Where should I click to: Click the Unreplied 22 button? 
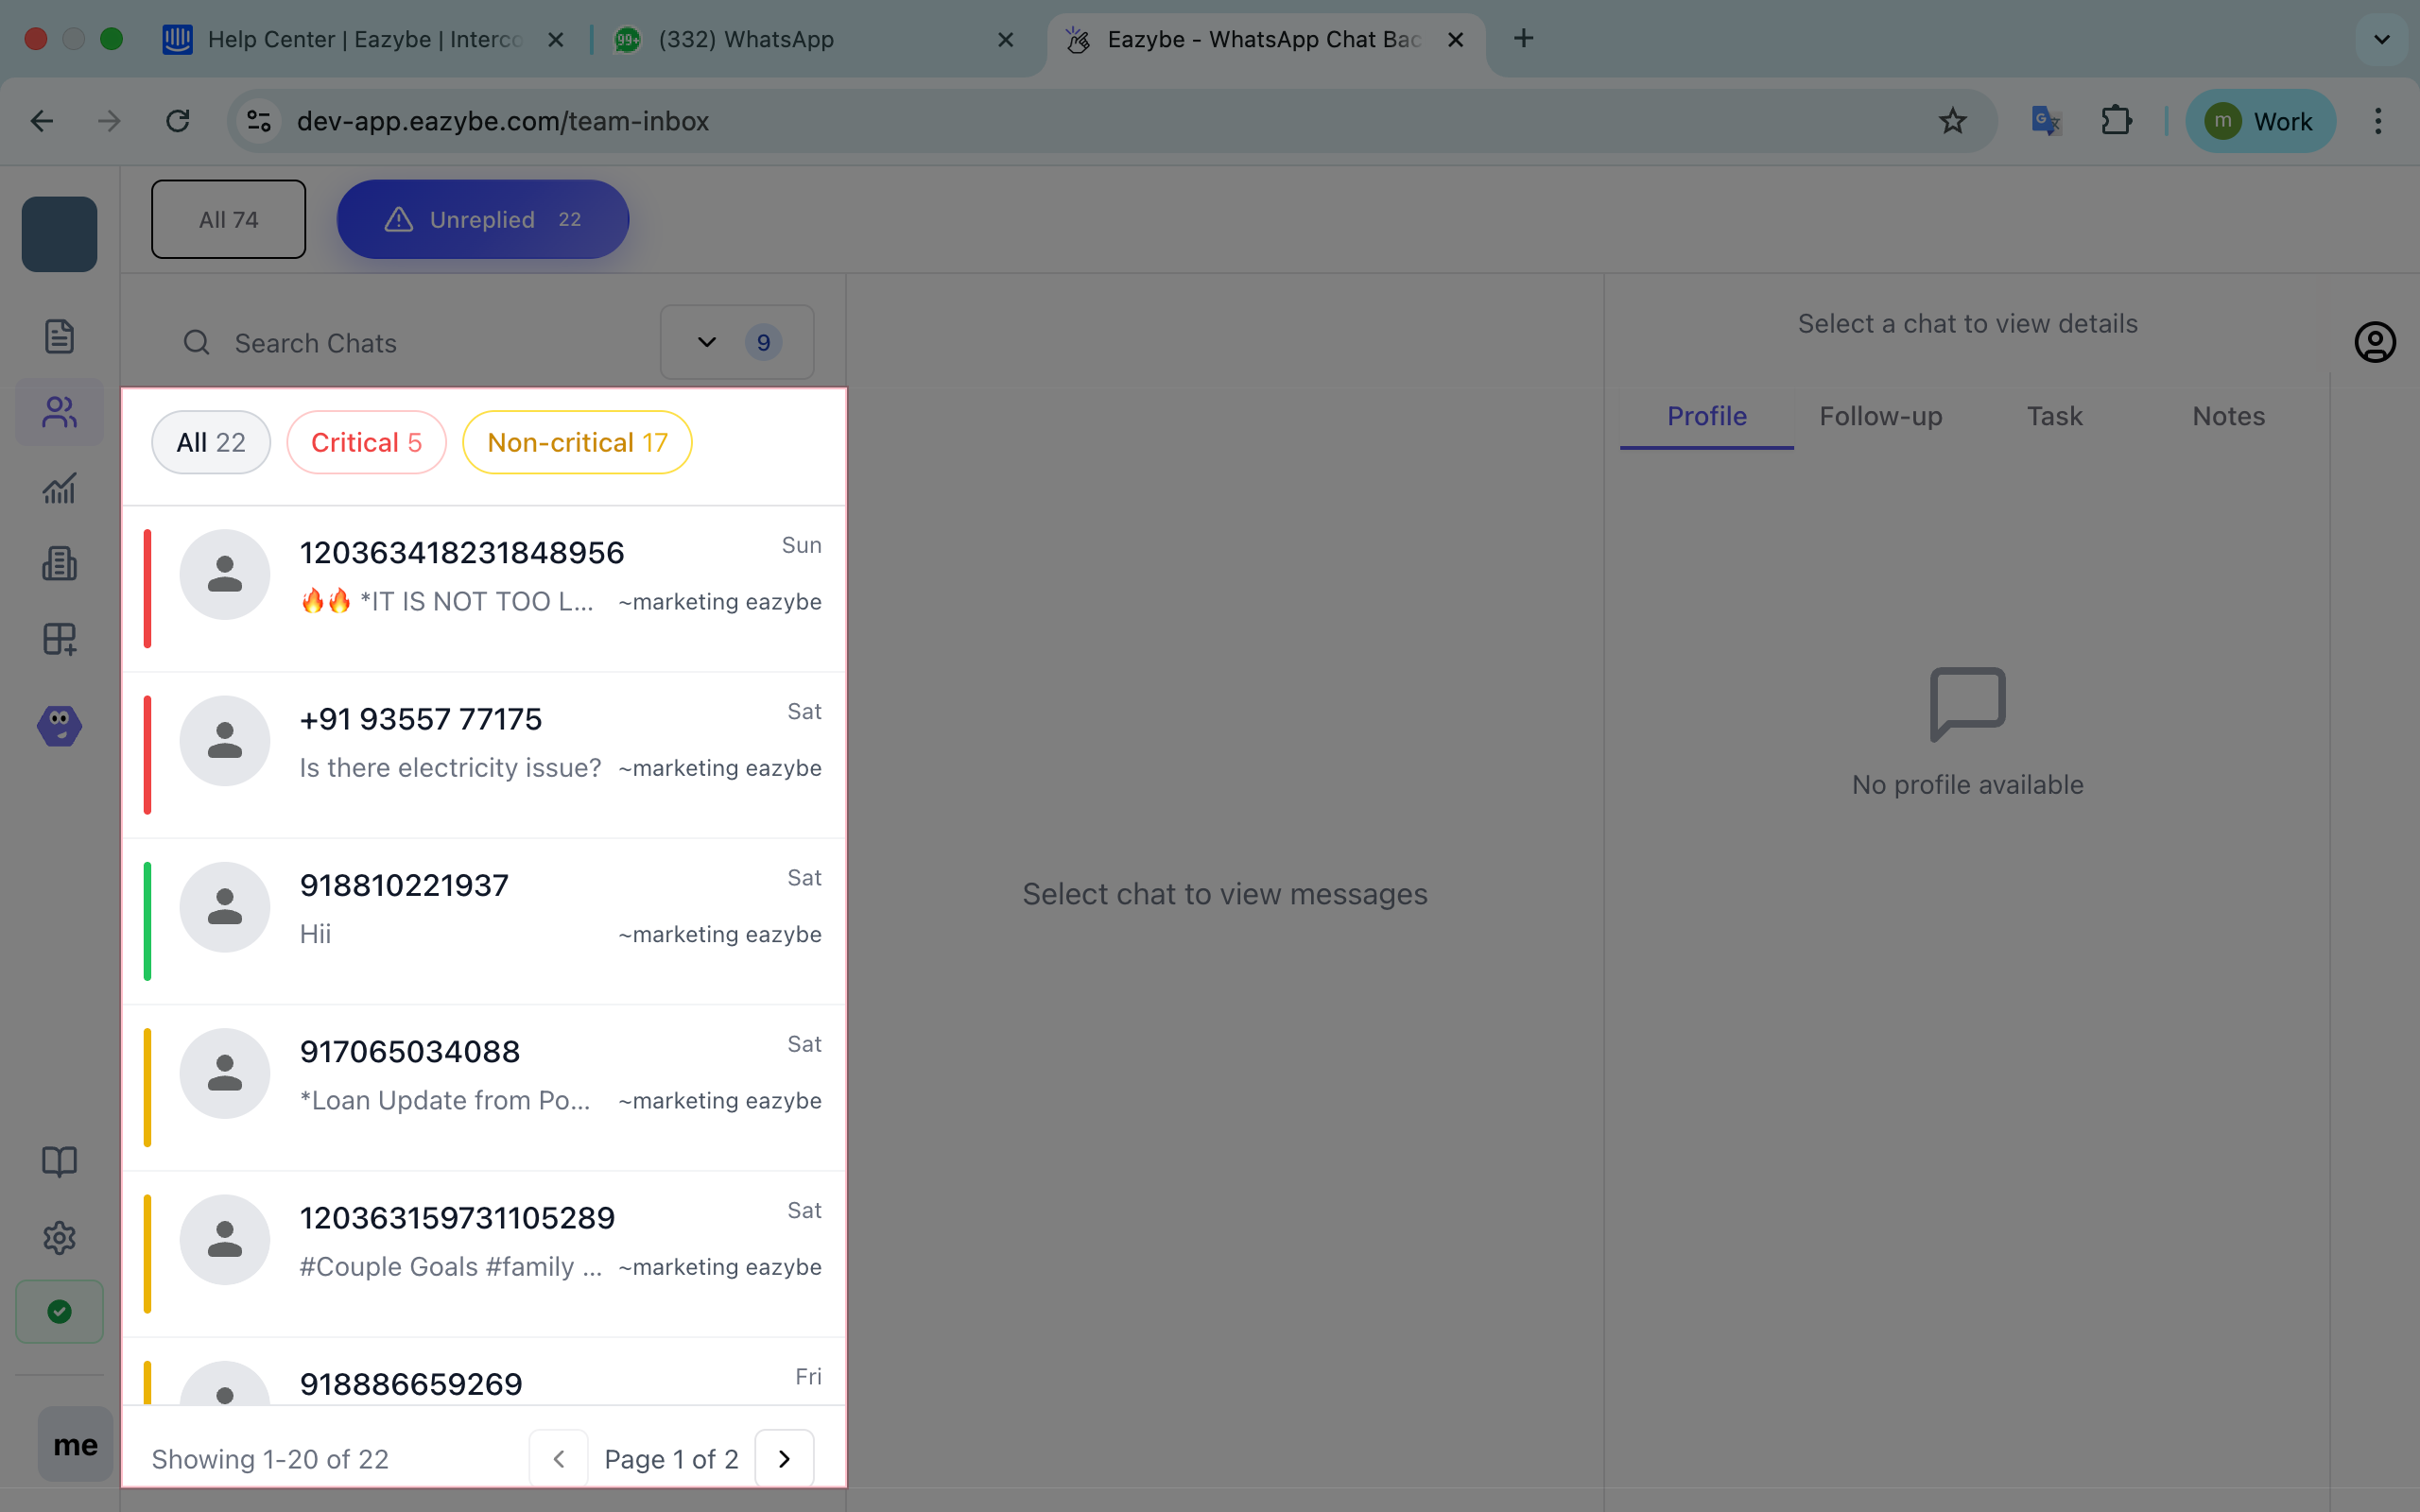(x=483, y=219)
